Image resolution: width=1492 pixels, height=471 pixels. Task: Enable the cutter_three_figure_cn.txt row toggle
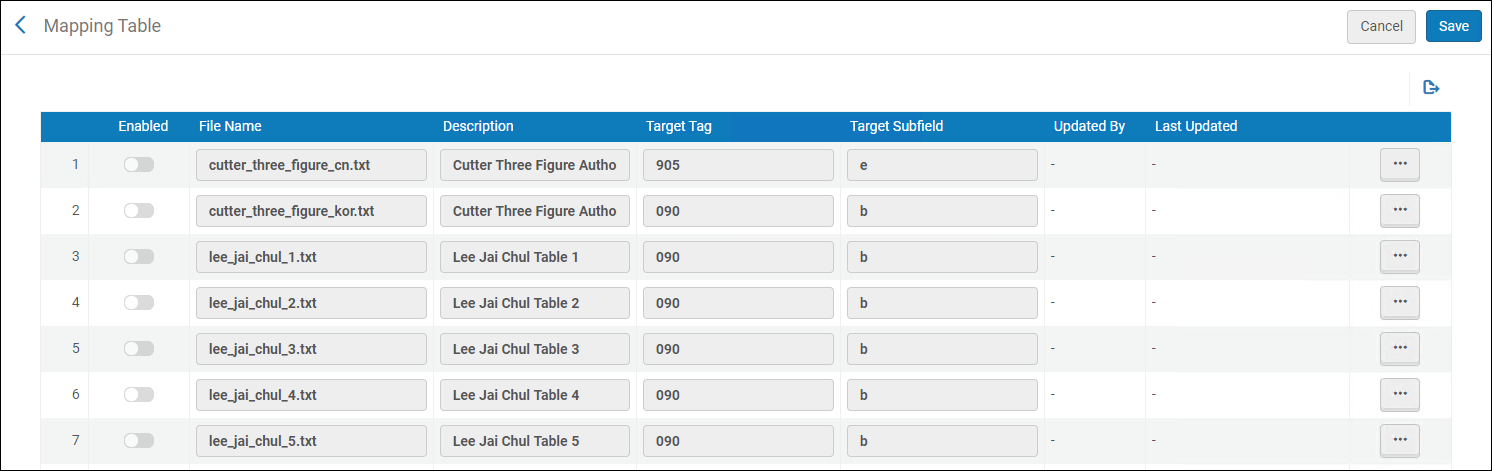139,165
